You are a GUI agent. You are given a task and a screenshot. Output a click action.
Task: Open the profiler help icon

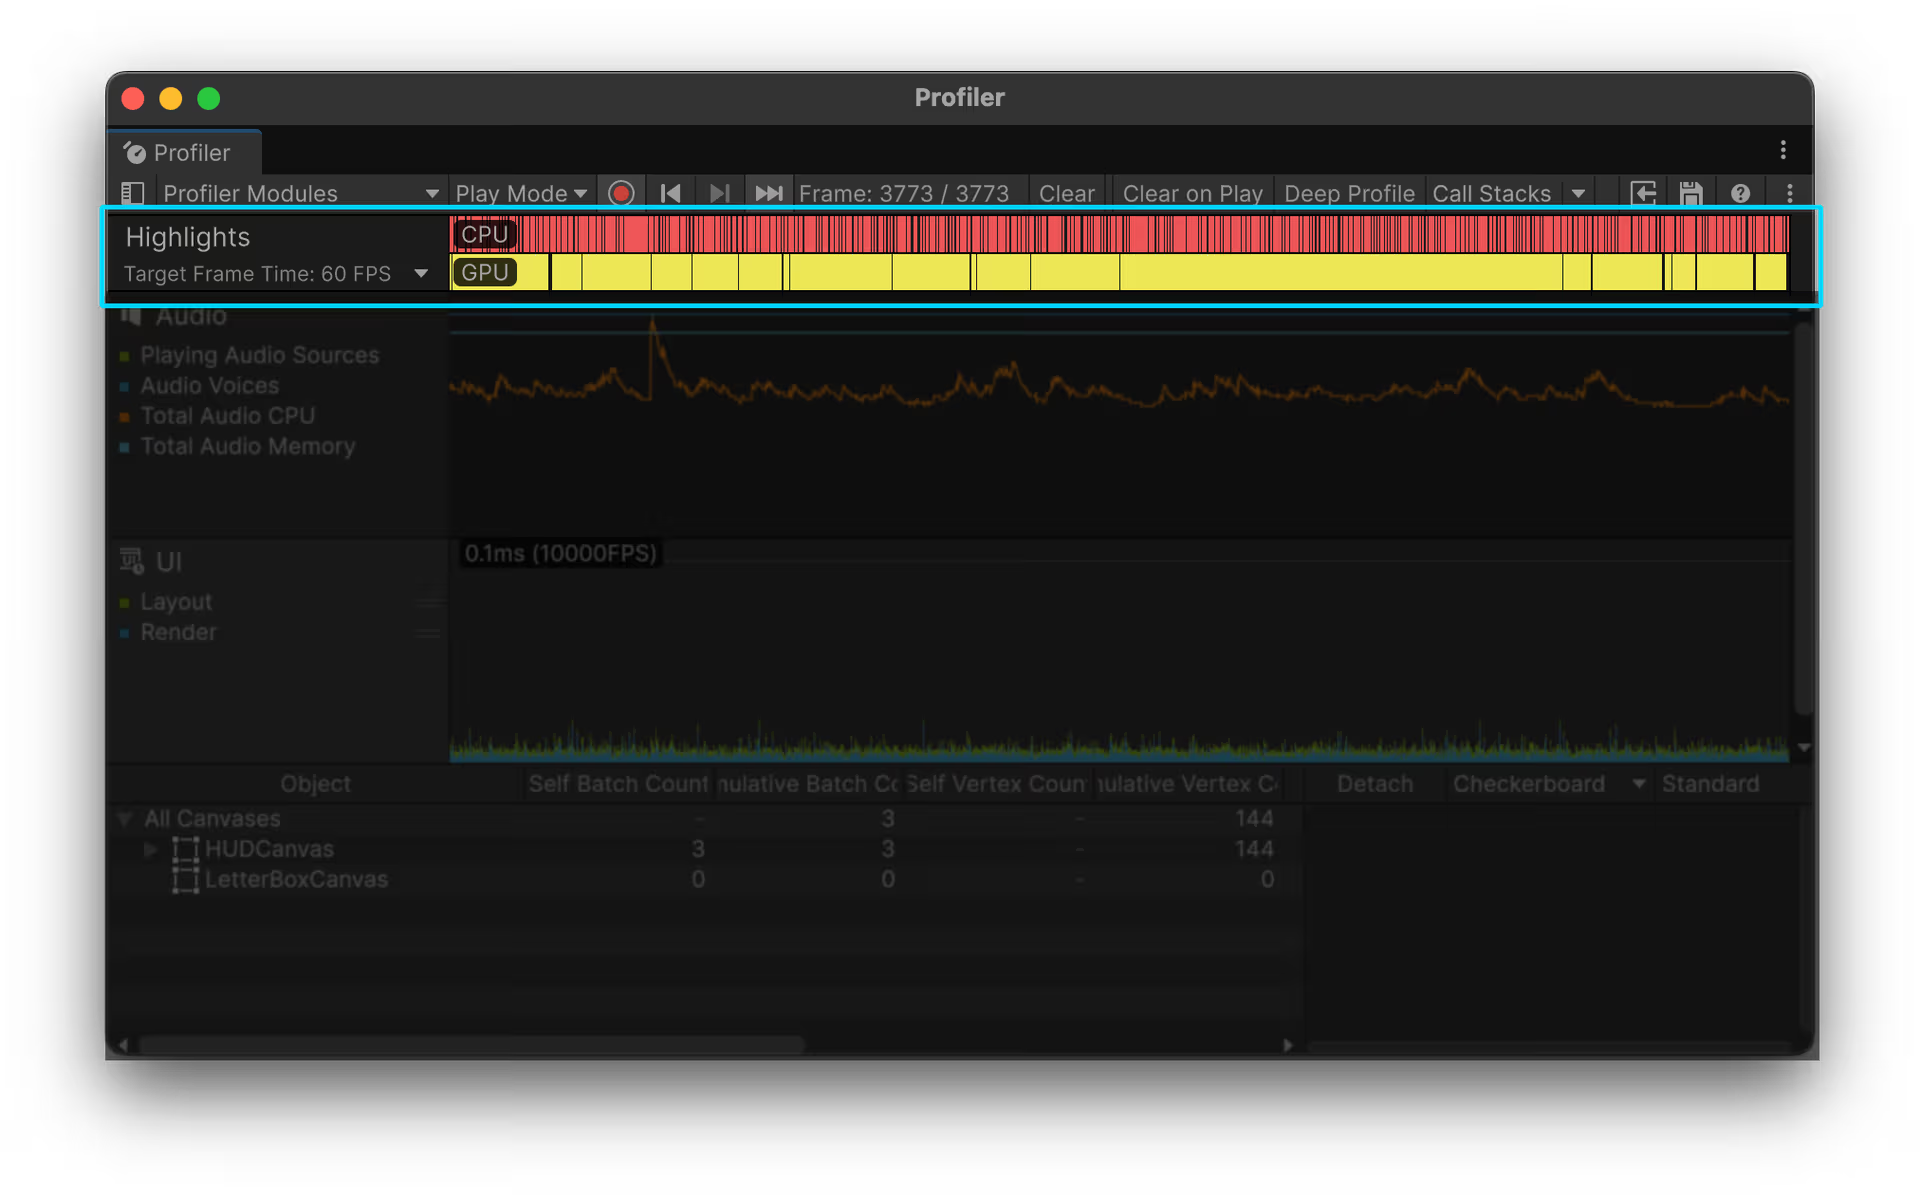click(x=1740, y=193)
